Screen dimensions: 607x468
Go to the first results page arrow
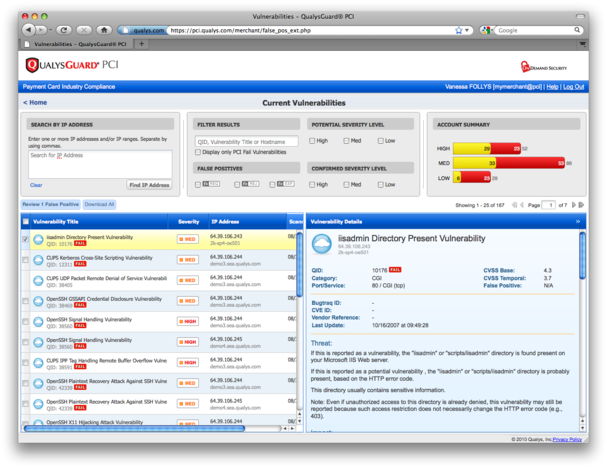pyautogui.click(x=514, y=205)
